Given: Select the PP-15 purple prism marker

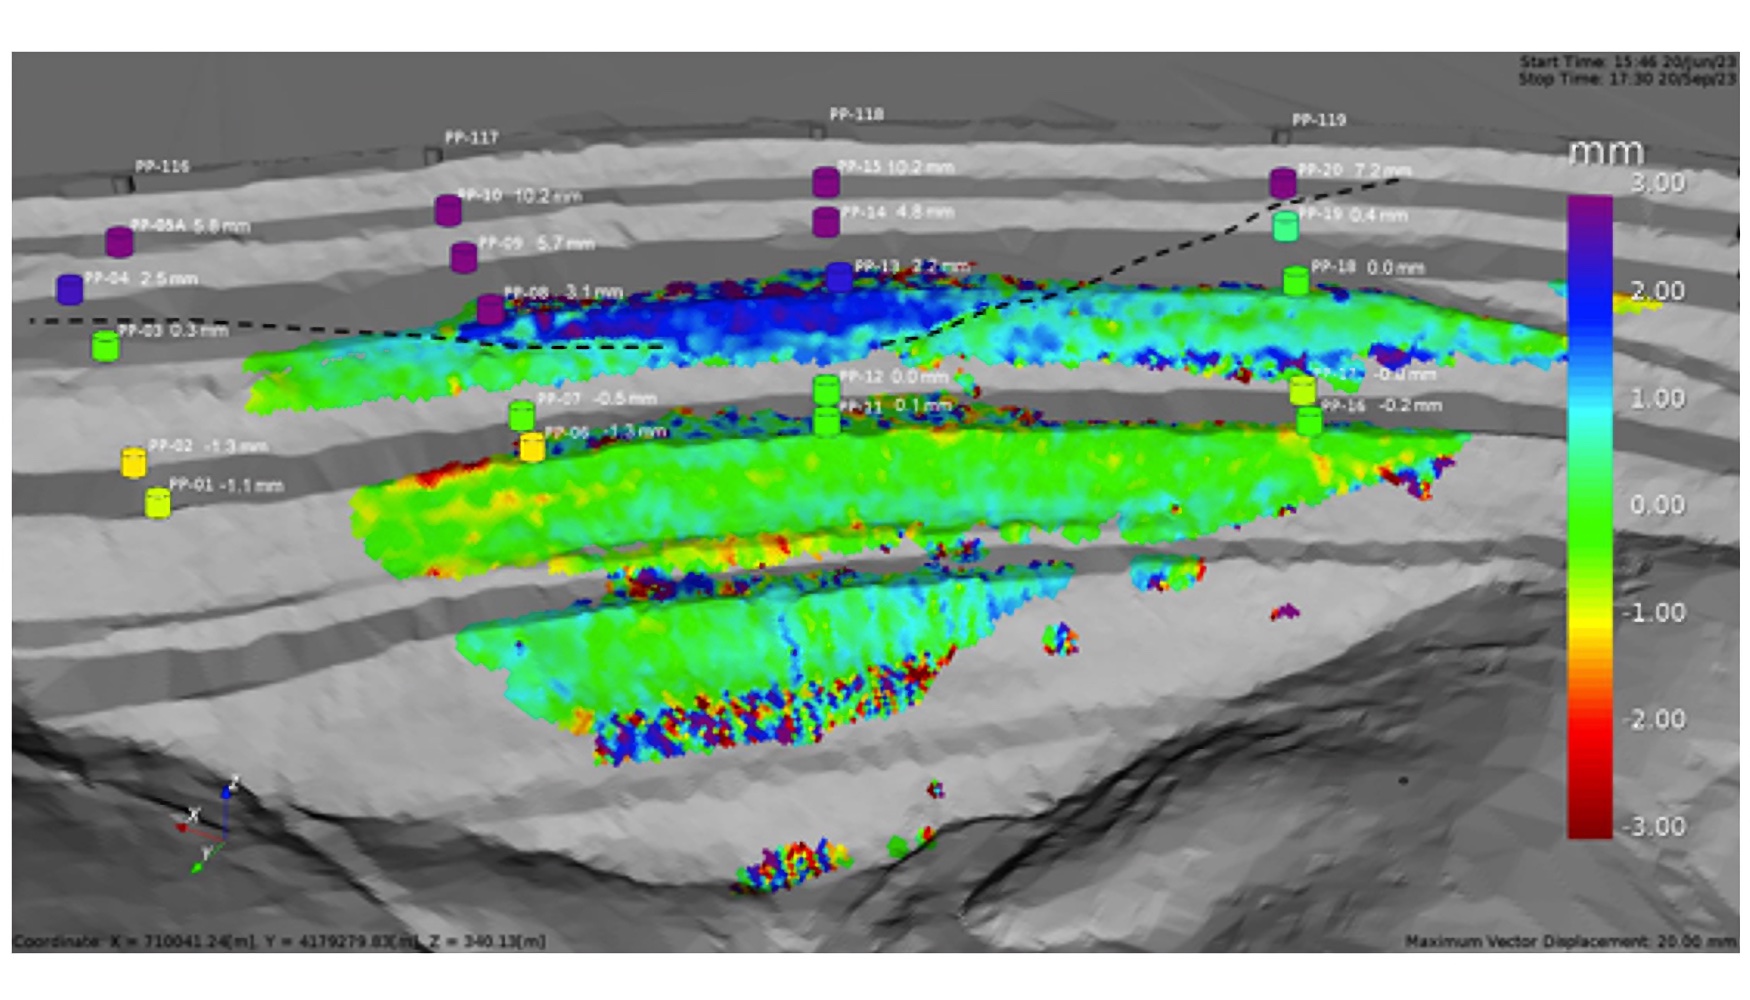Looking at the screenshot, I should pos(825,182).
